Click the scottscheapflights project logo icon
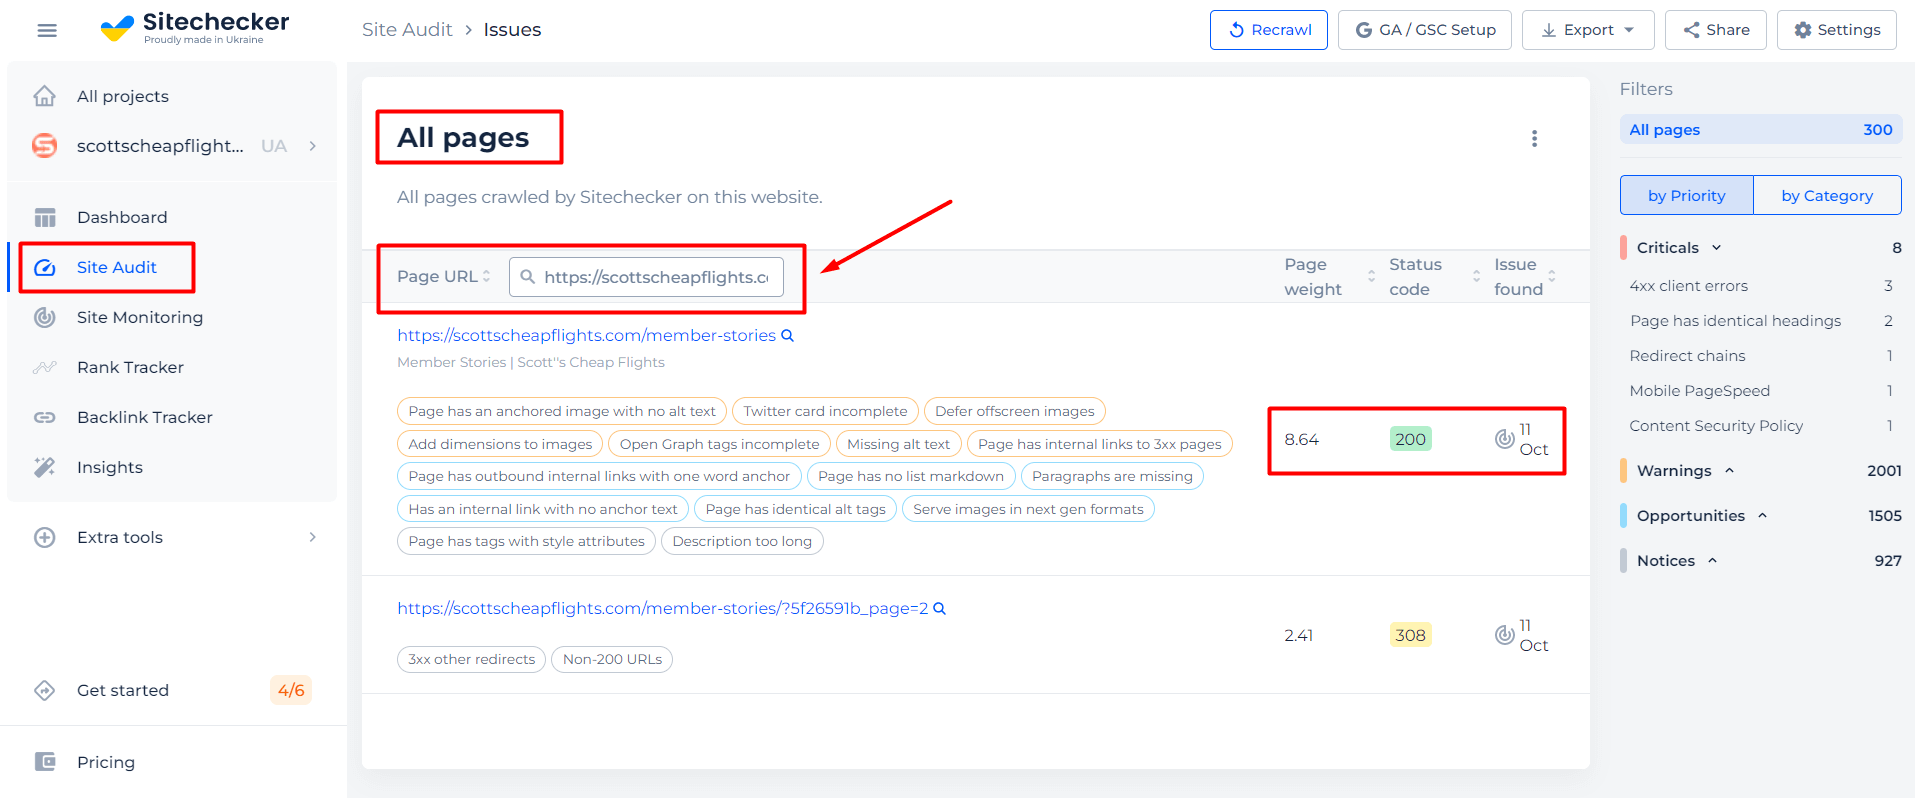This screenshot has width=1915, height=798. pos(44,146)
